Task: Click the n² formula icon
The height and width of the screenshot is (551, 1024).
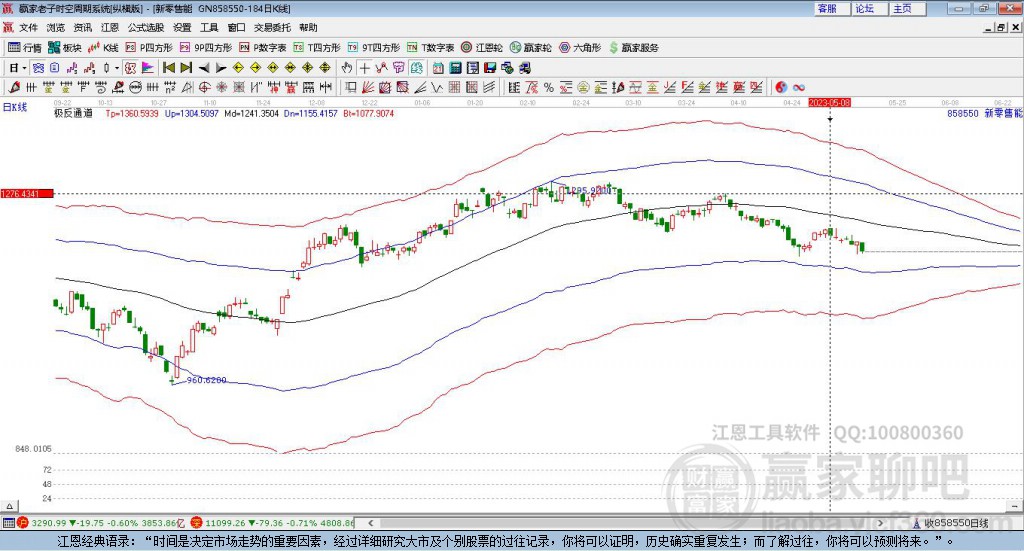Action: tap(170, 87)
